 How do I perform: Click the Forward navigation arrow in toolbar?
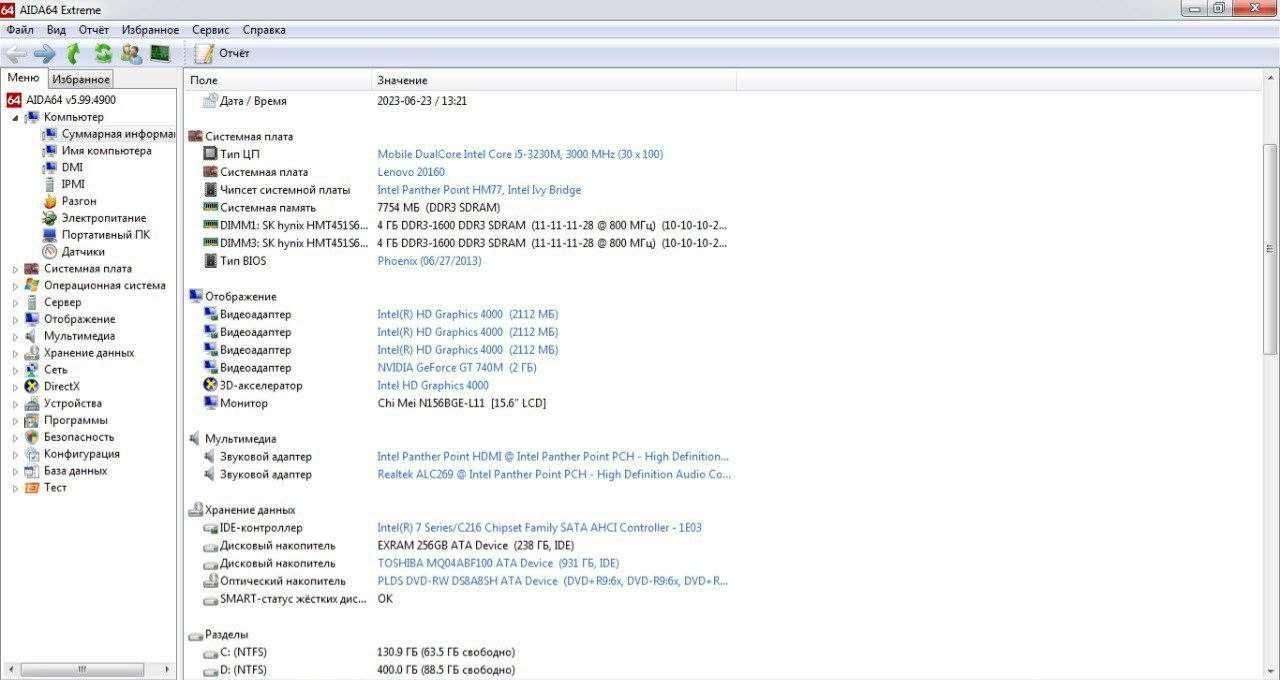coord(44,54)
